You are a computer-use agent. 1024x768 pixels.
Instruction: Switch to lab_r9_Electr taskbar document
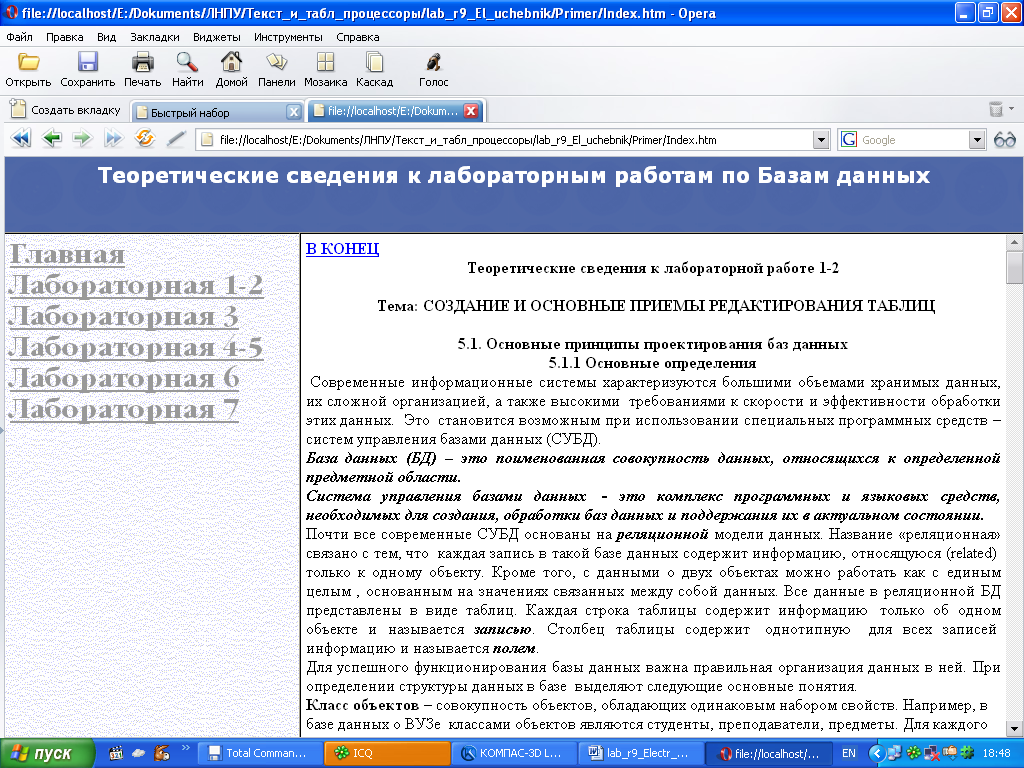640,753
